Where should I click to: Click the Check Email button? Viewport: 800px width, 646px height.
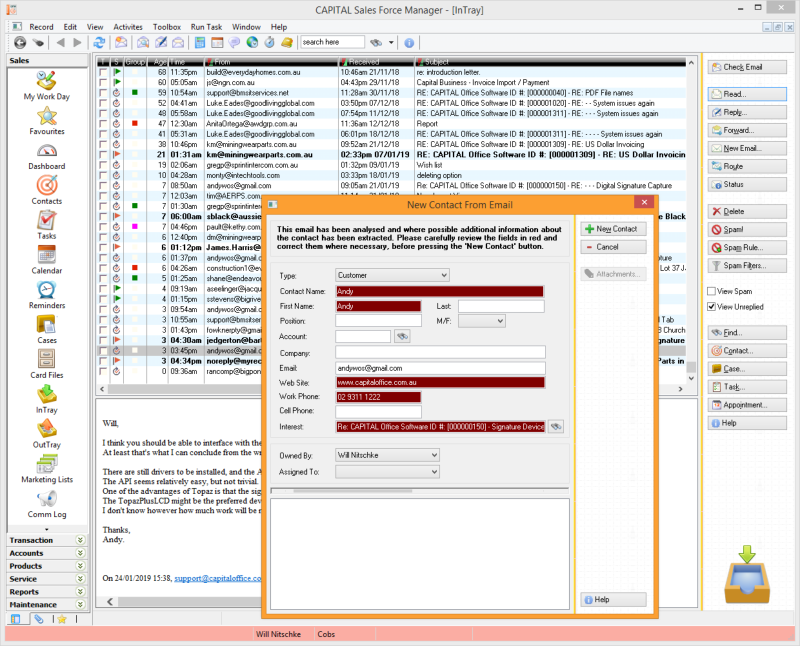click(x=747, y=67)
